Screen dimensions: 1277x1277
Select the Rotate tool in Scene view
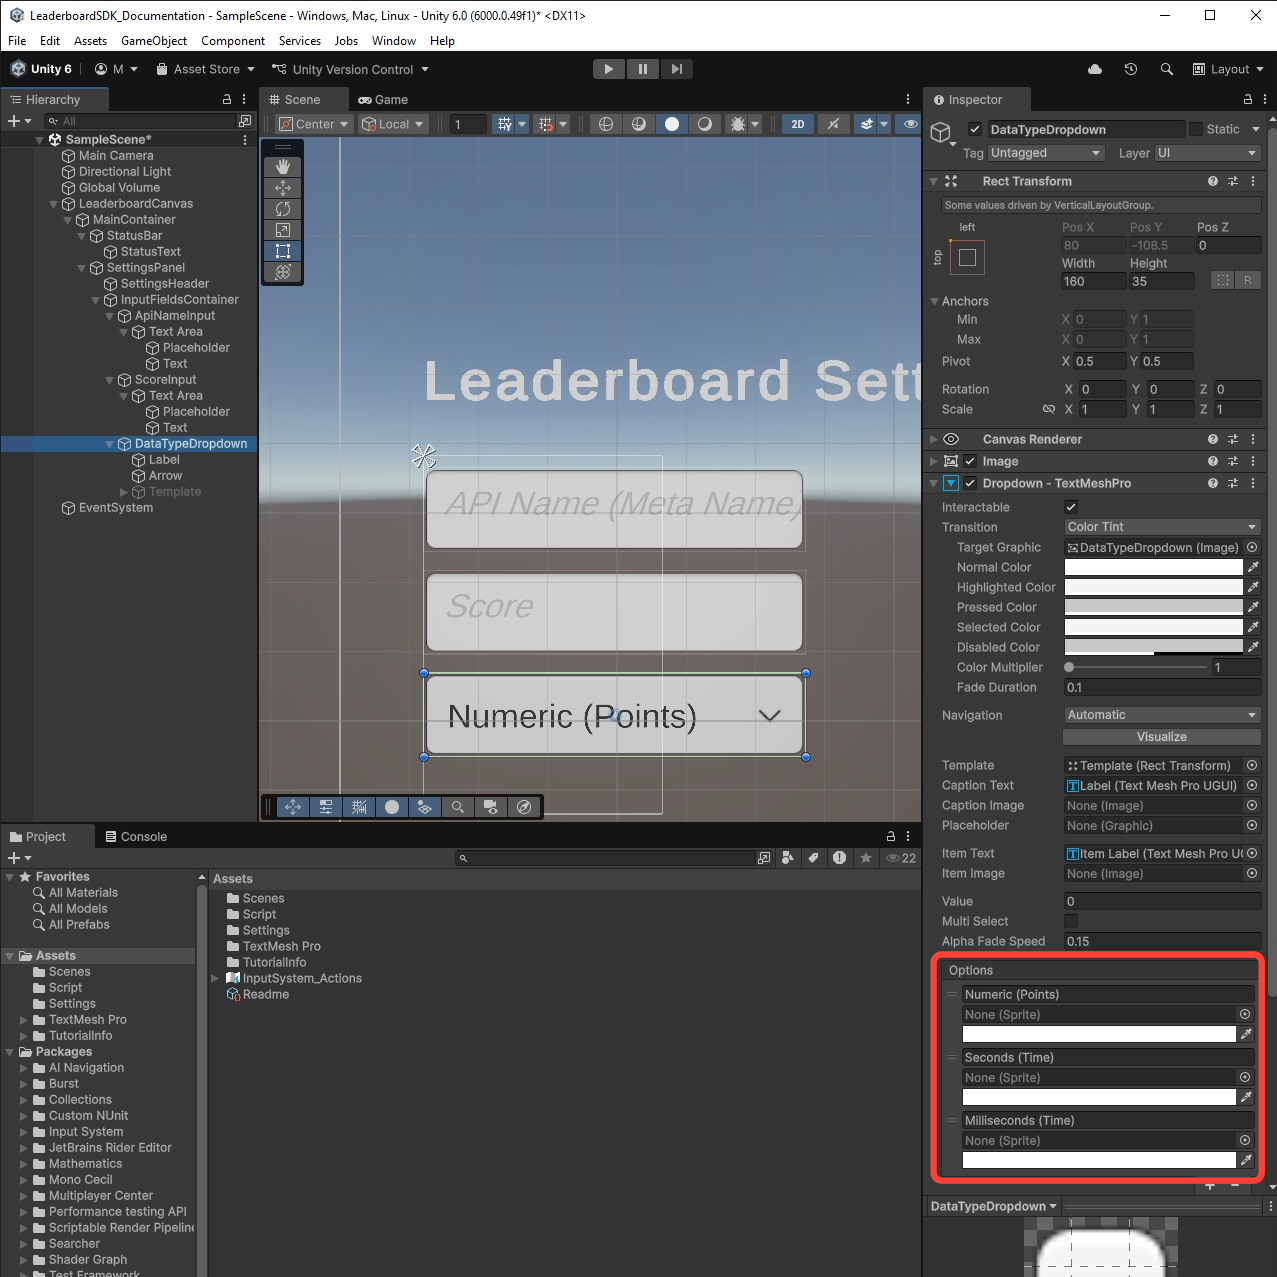[x=283, y=209]
